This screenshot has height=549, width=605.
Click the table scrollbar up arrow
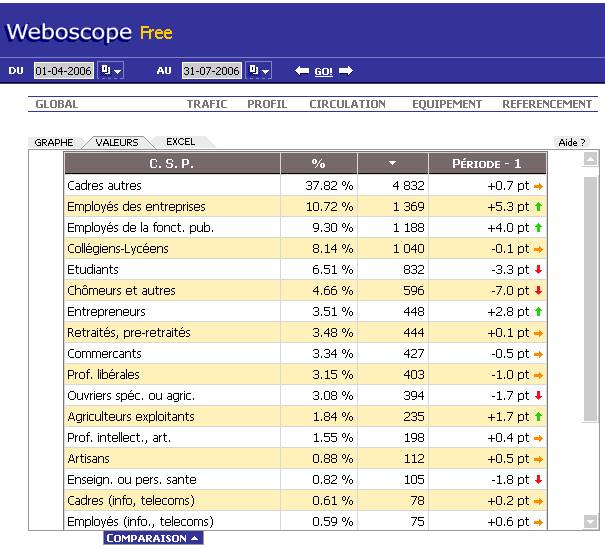point(590,158)
